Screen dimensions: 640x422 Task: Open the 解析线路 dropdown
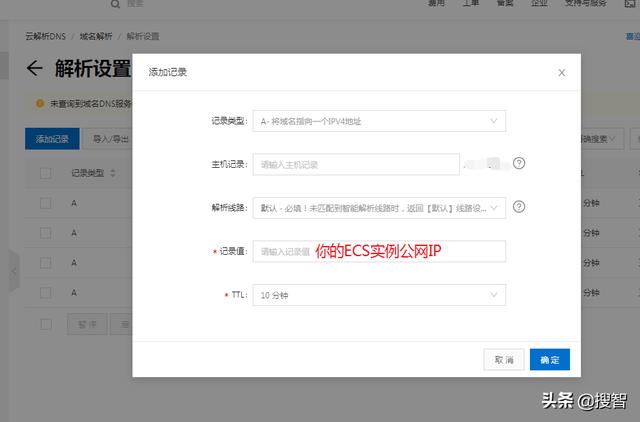[x=379, y=208]
